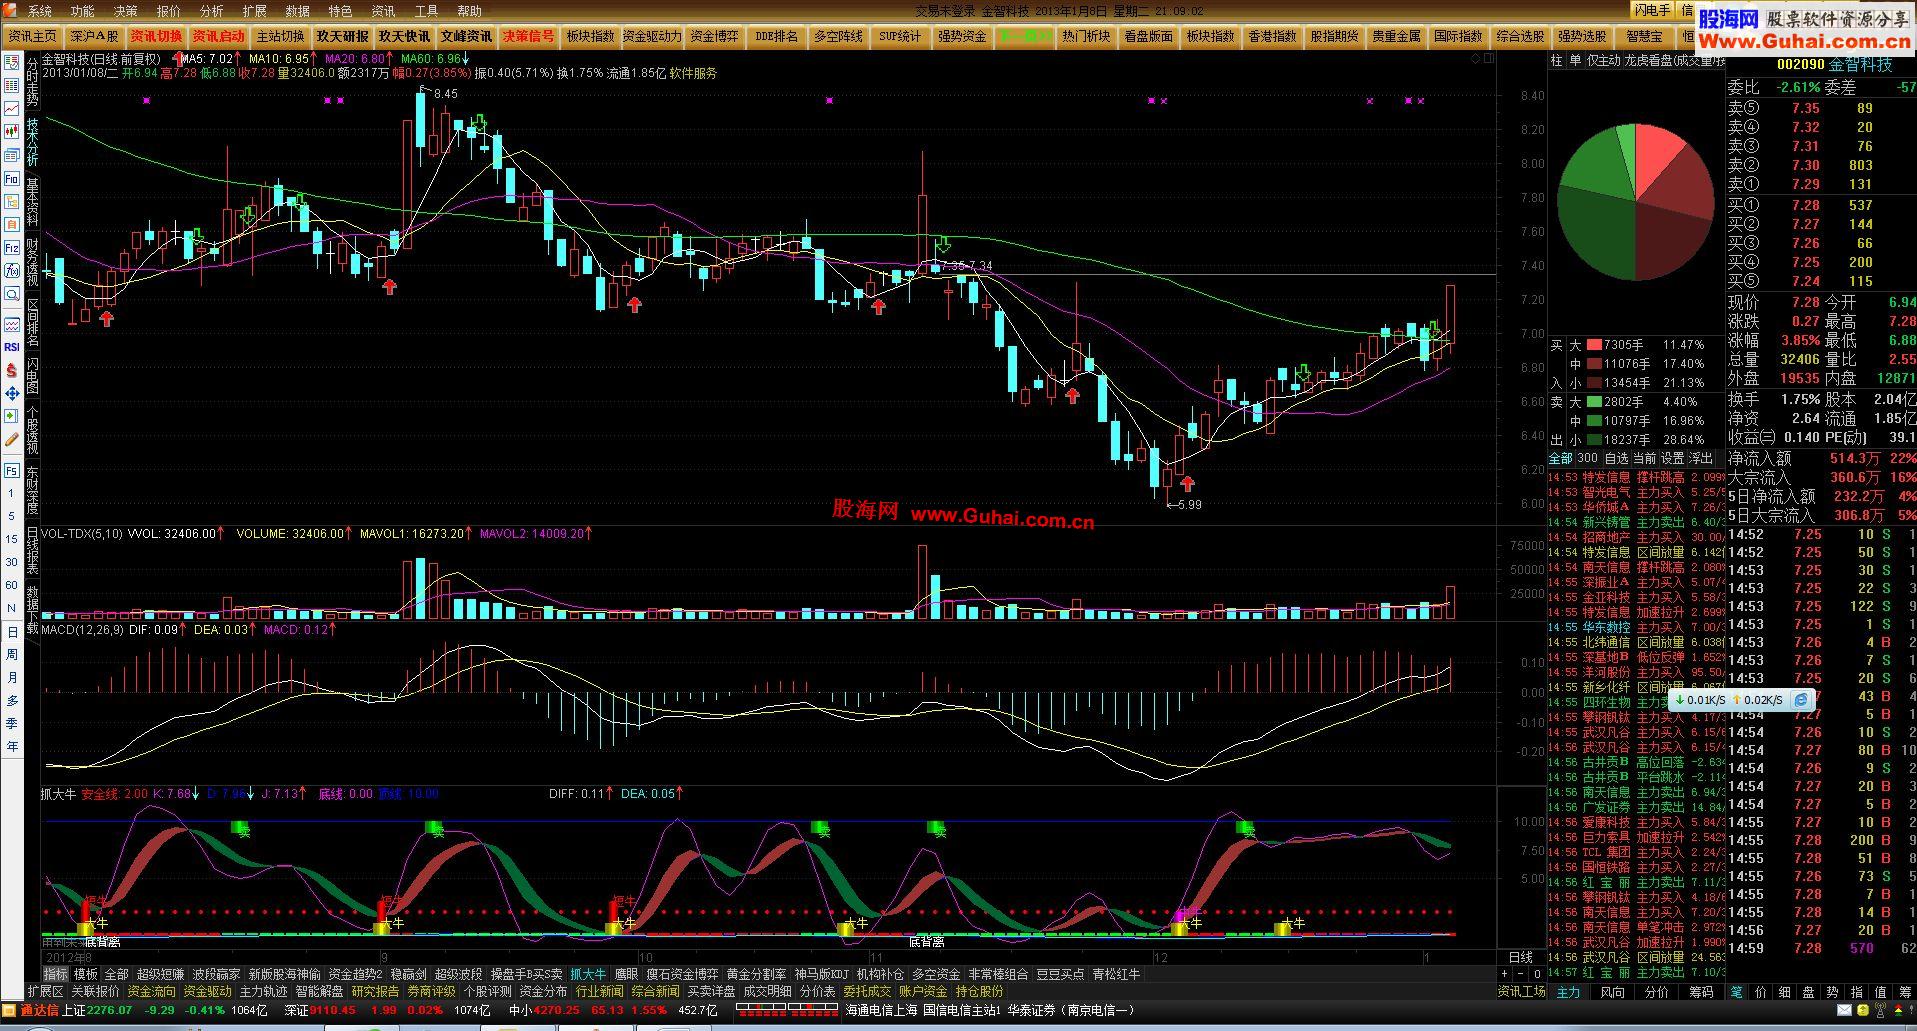Switch to the 年 yearly period
Screen dimensions: 1917x1031
point(12,746)
